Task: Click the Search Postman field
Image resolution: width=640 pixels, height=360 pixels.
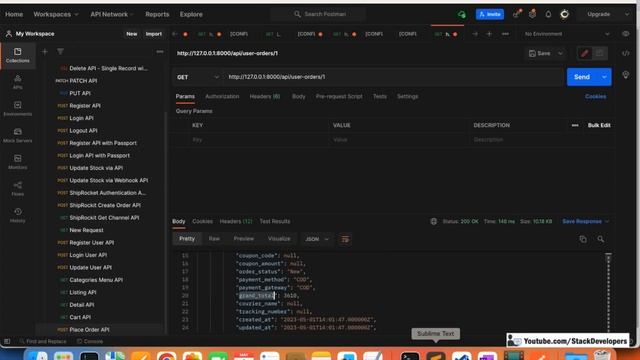Action: (318, 14)
